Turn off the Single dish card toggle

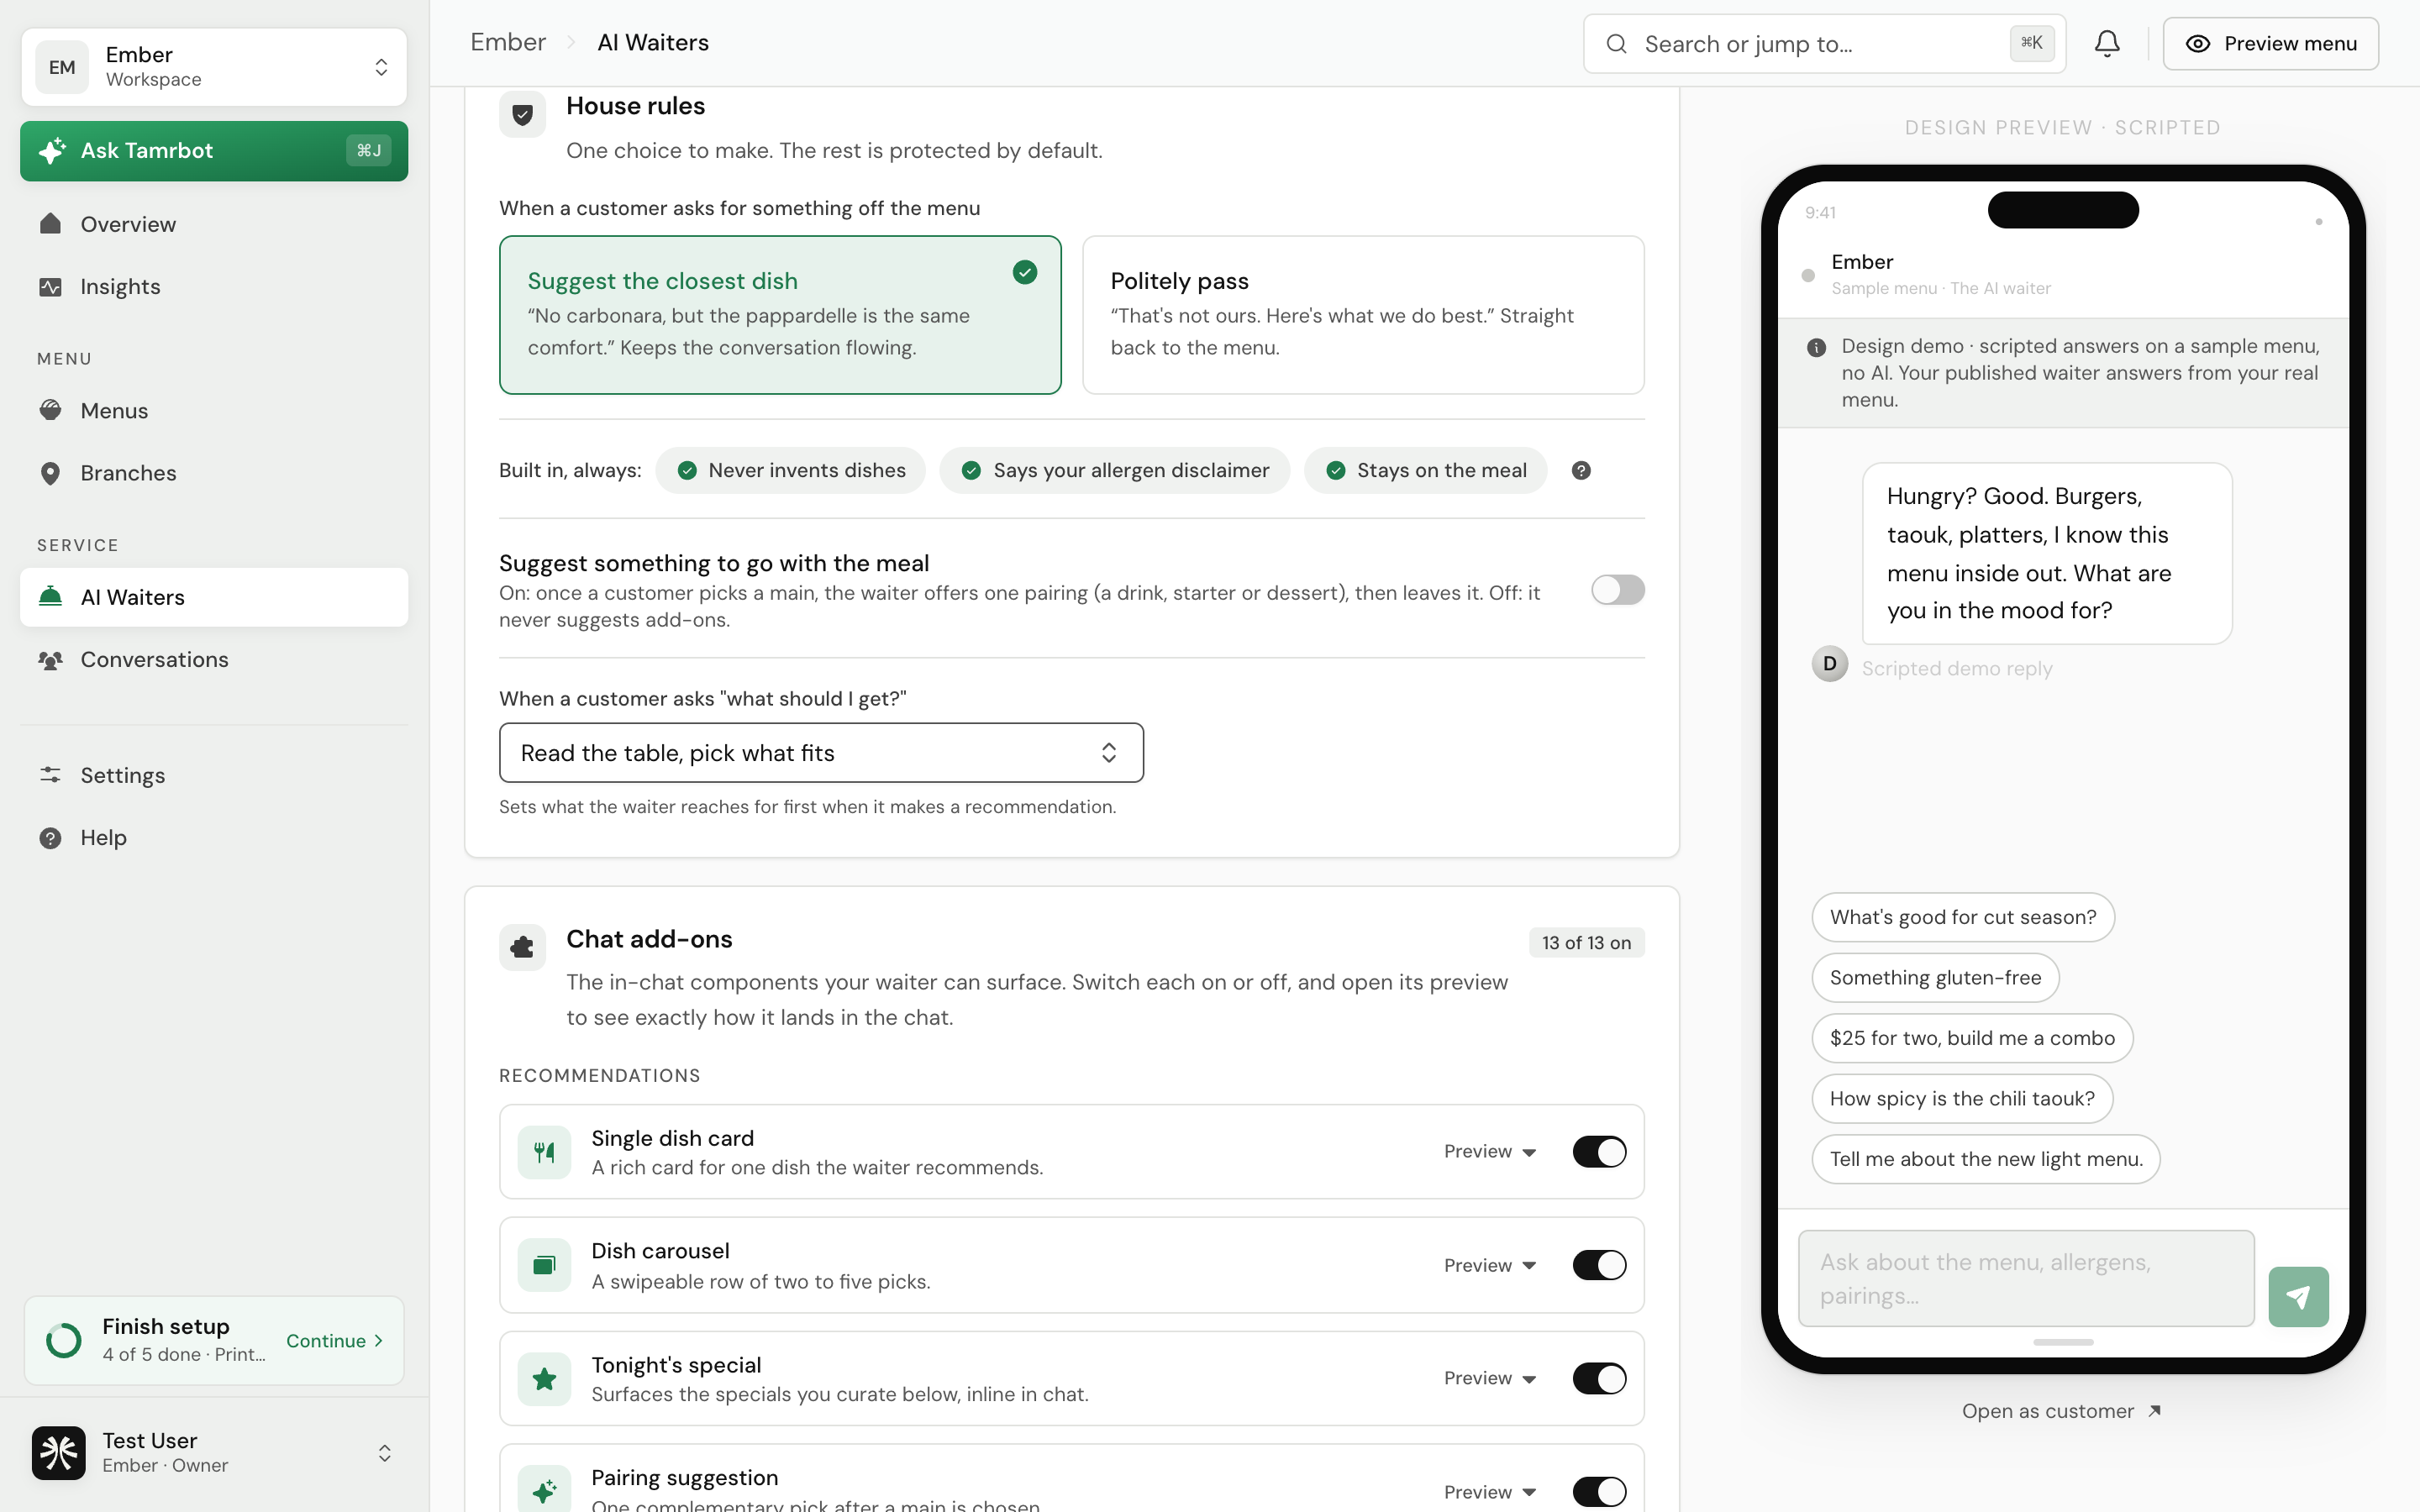tap(1599, 1152)
